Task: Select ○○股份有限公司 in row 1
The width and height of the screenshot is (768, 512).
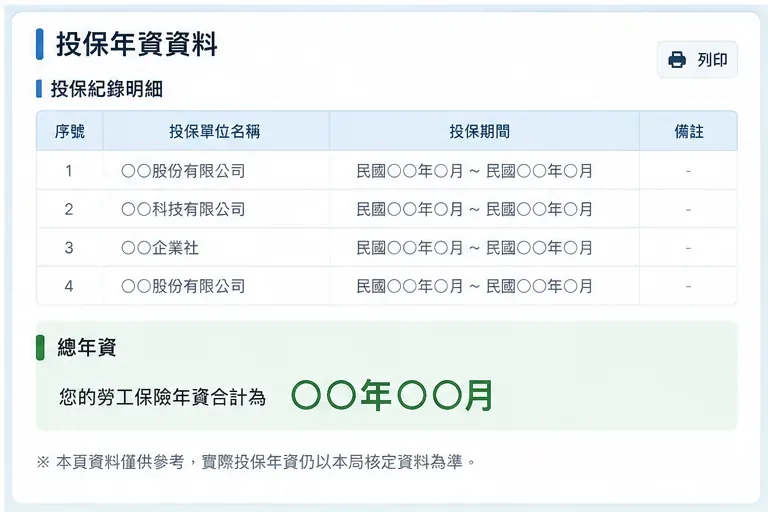Action: click(183, 171)
